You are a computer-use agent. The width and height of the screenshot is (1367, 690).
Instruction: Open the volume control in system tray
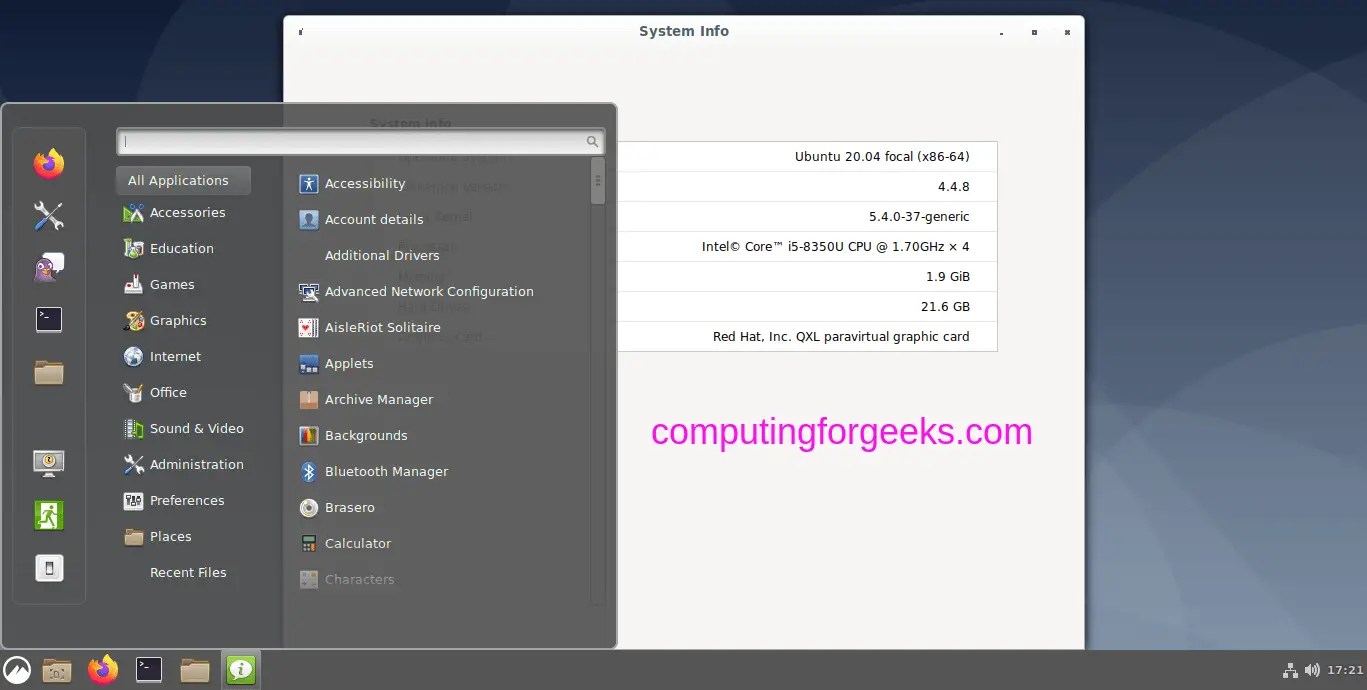coord(1312,670)
